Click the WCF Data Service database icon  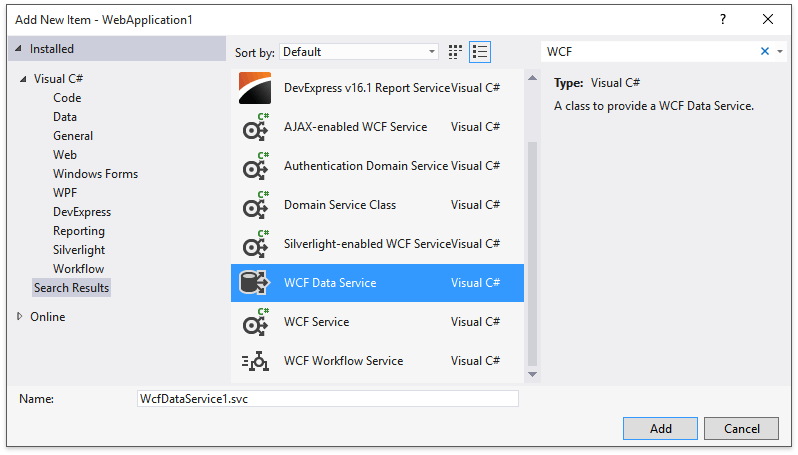tap(255, 283)
